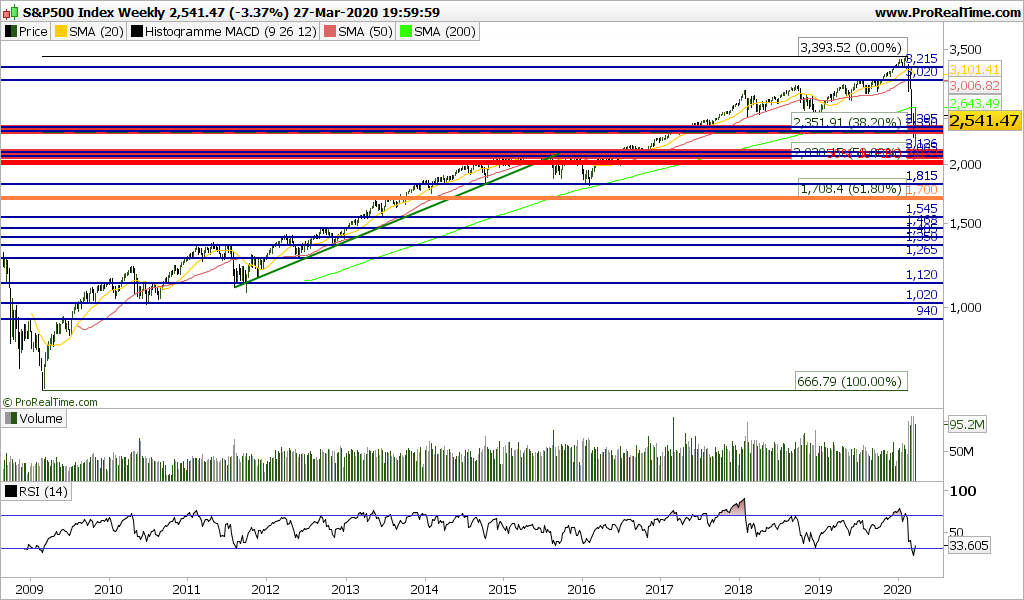Click the red SMA (50) legend color swatch
Screen dimensions: 1024x600
pyautogui.click(x=330, y=31)
